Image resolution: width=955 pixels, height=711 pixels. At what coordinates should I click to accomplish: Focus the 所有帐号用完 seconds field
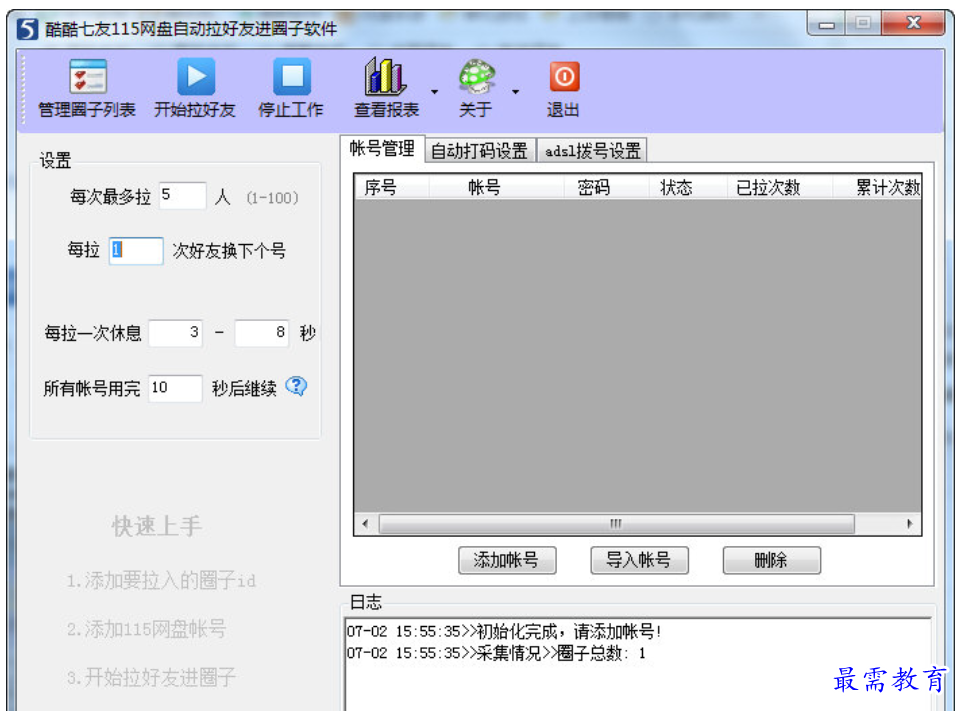(175, 388)
